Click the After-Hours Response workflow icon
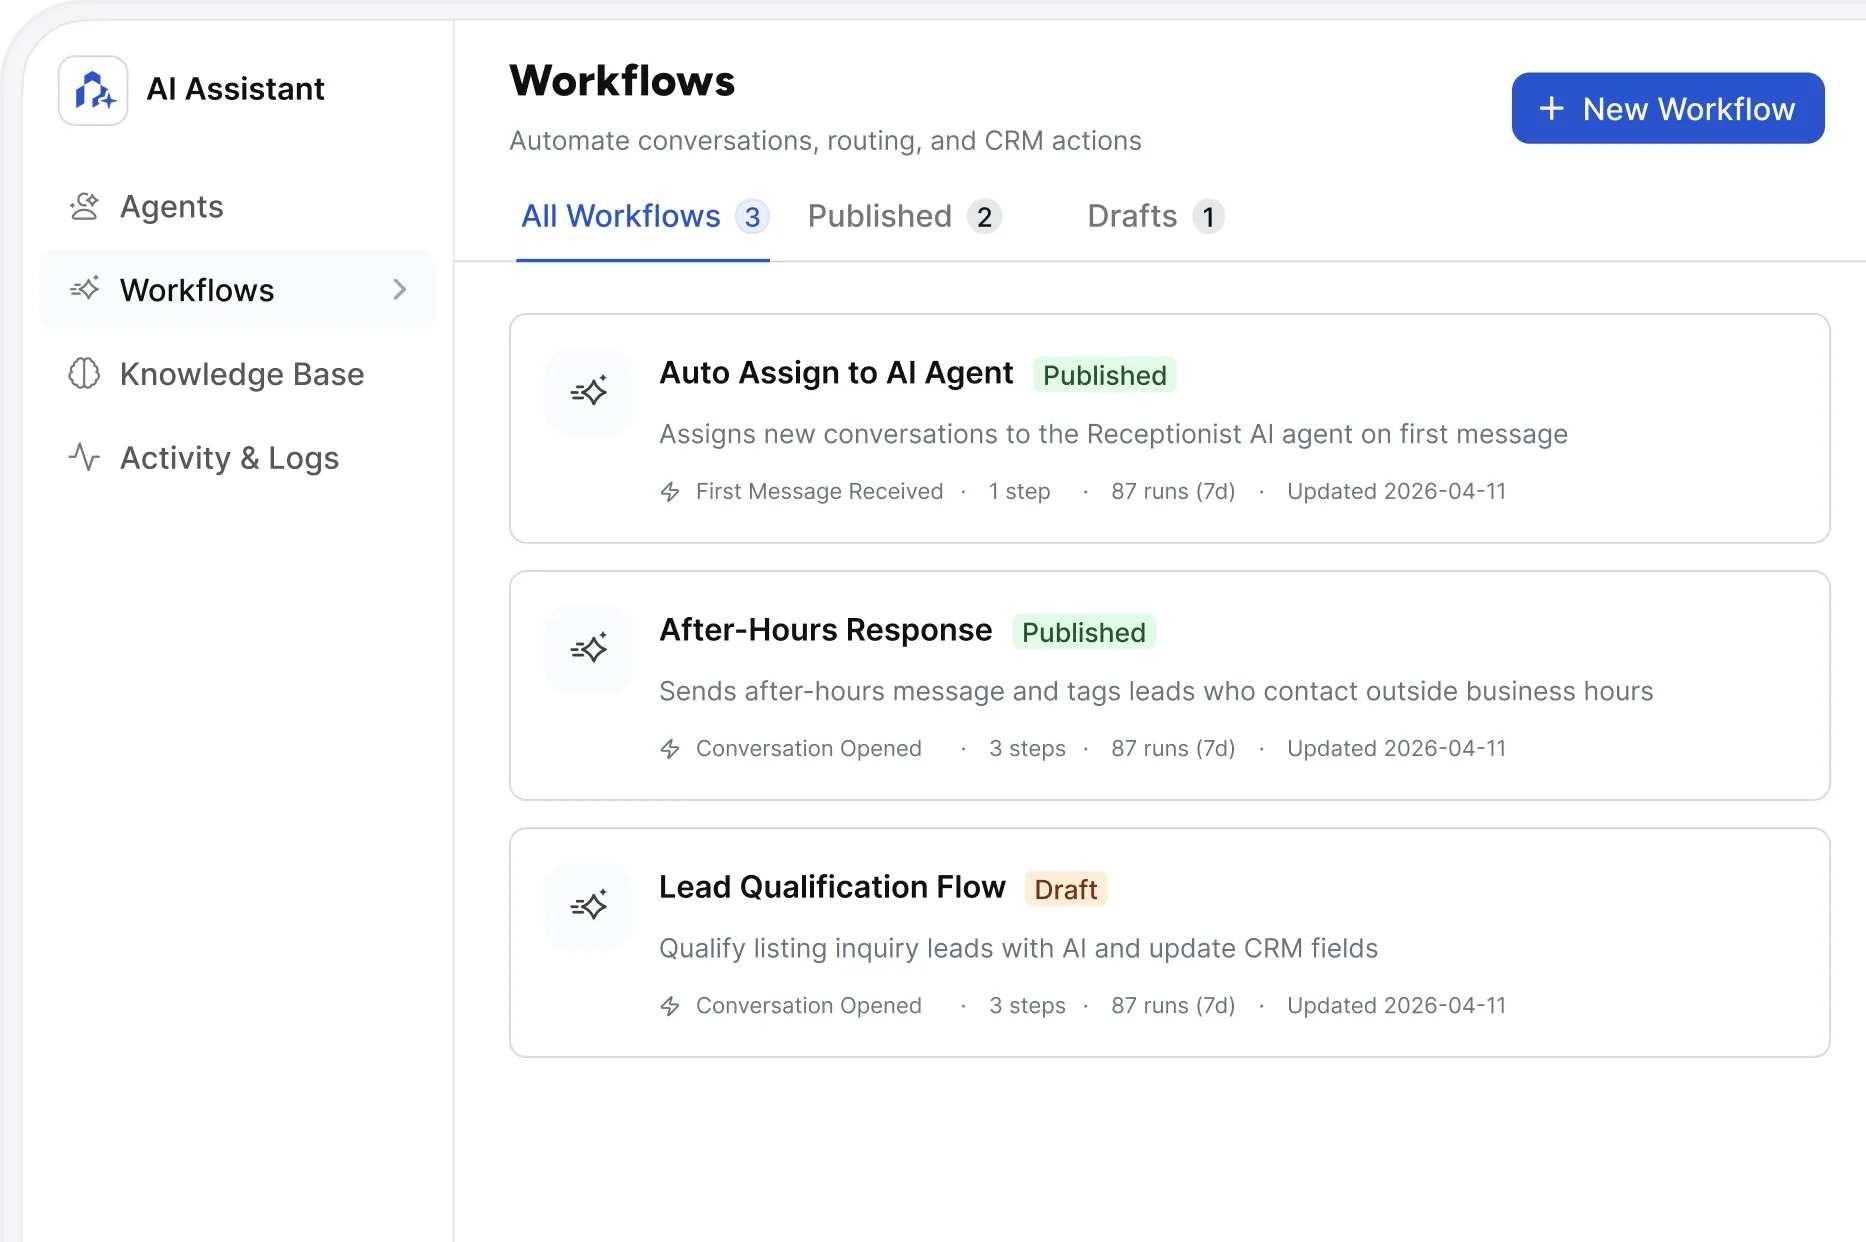The width and height of the screenshot is (1866, 1242). point(589,648)
